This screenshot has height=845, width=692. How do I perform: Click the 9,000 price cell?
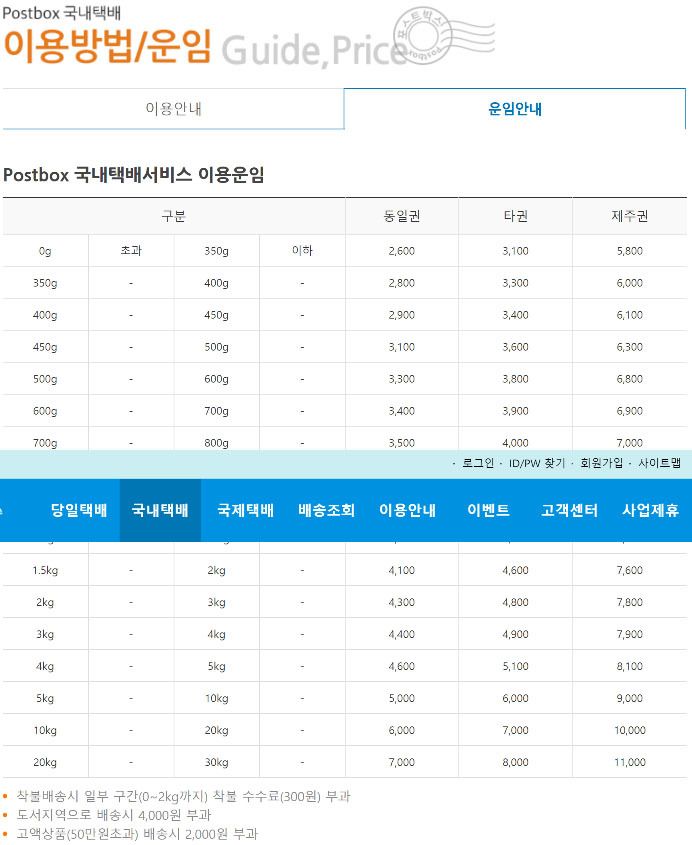coord(629,698)
